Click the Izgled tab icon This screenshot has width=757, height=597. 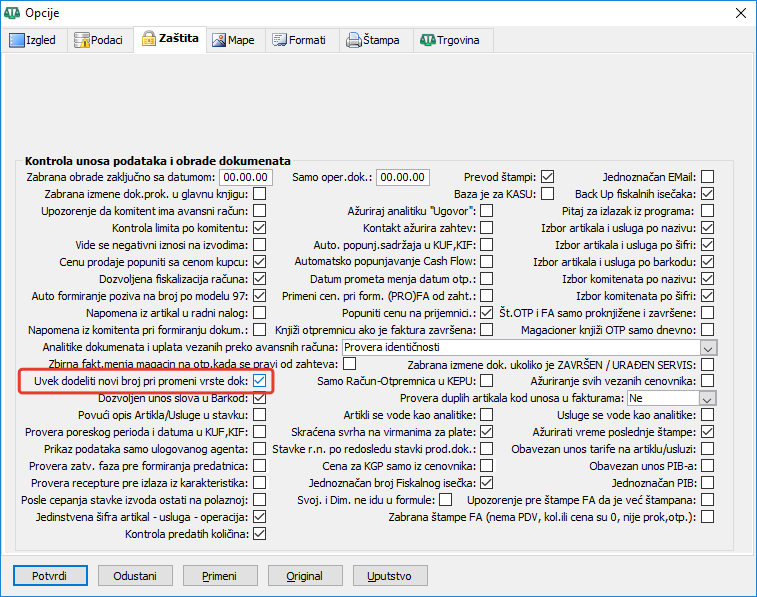[x=17, y=41]
